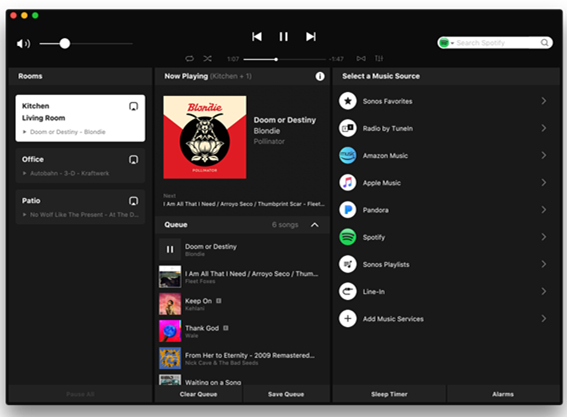
Task: Click the elapsed time 1:07
Action: [x=233, y=59]
